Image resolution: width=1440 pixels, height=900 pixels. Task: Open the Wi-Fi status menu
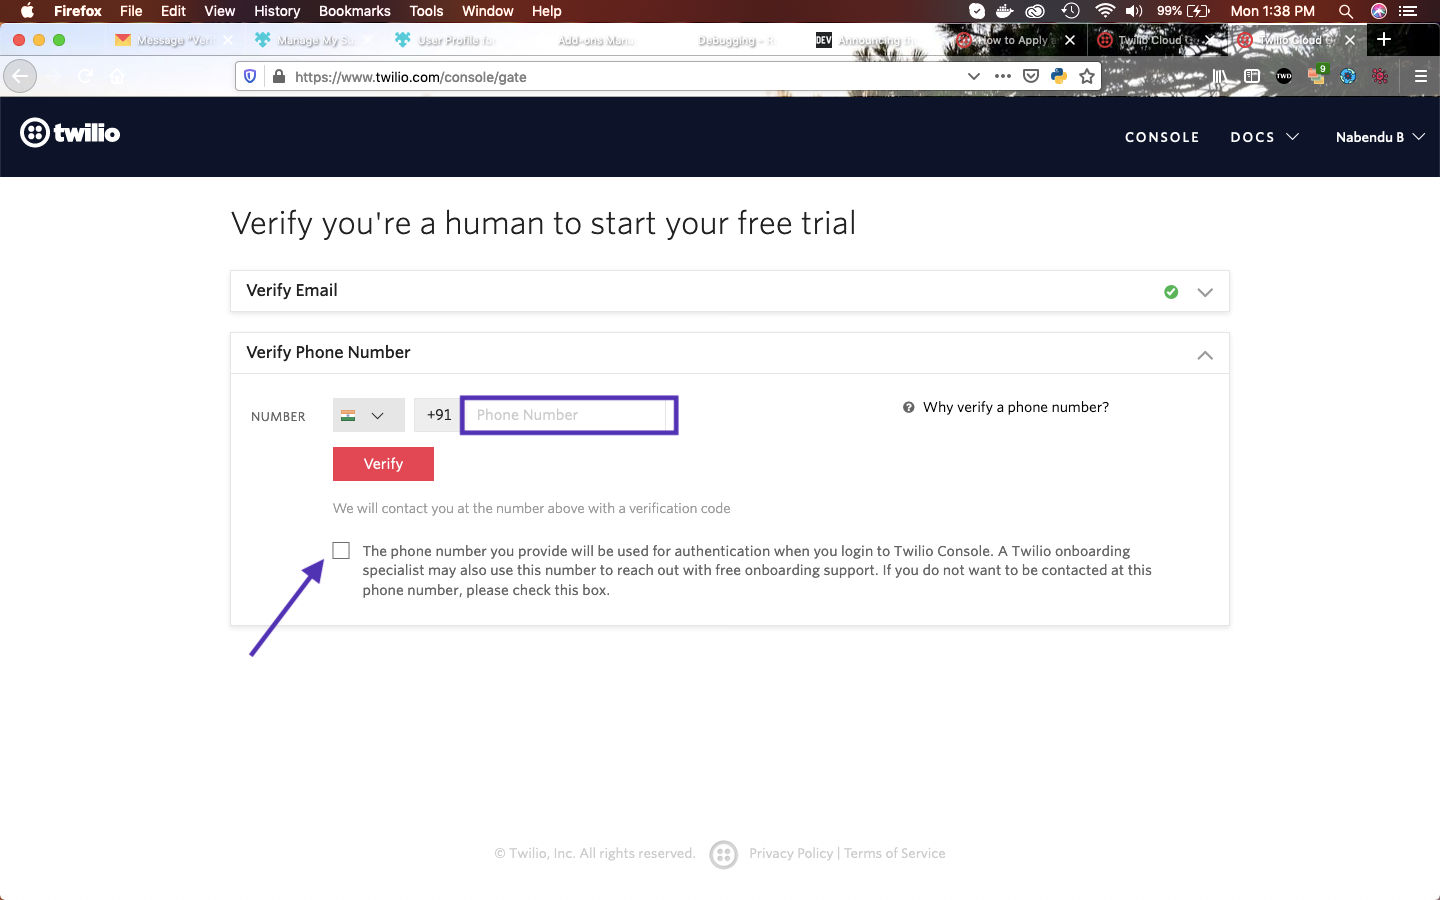pos(1104,11)
